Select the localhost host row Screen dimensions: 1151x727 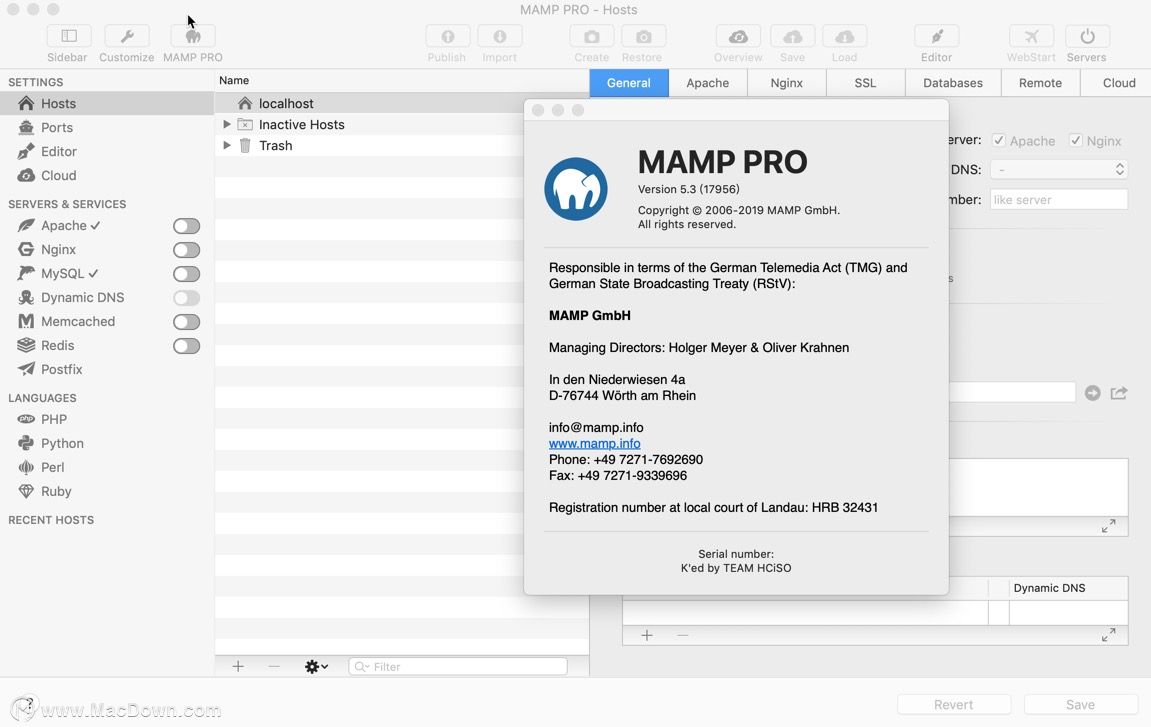[x=371, y=104]
